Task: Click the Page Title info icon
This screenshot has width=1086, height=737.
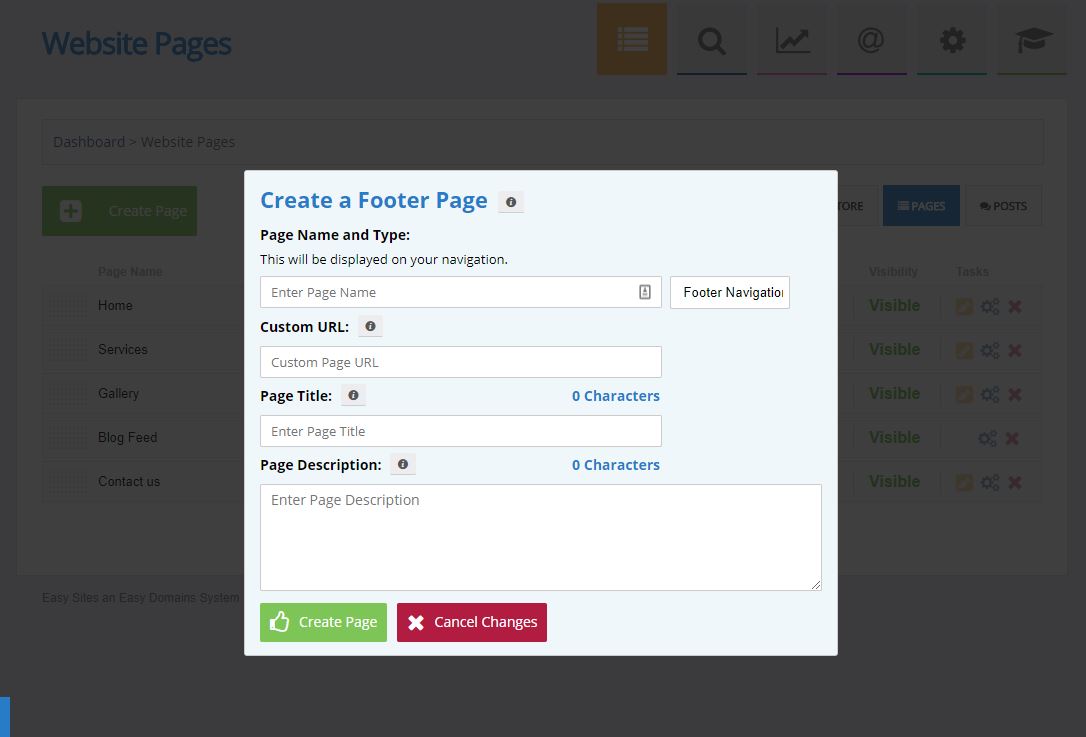Action: click(x=353, y=396)
